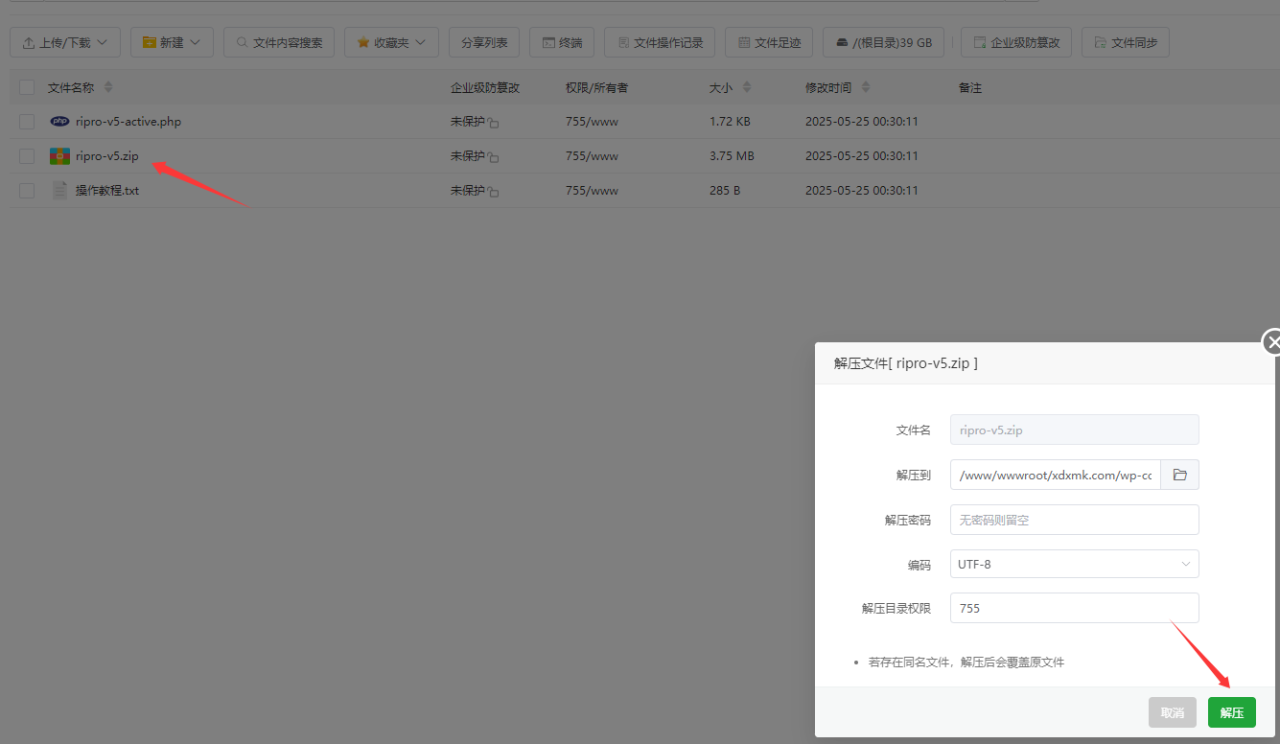The image size is (1280, 744).
Task: Sort by 修改时间 column arrows
Action: [x=865, y=88]
